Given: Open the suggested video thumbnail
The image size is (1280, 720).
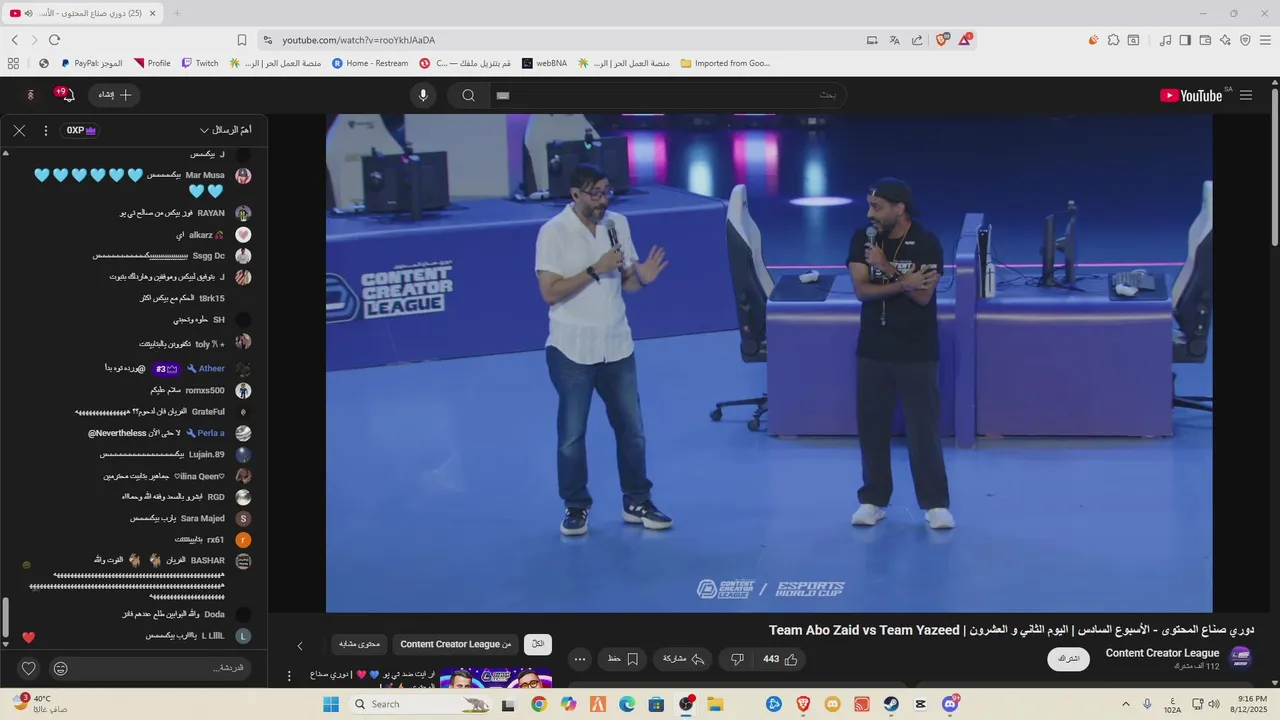Looking at the screenshot, I should click(496, 679).
